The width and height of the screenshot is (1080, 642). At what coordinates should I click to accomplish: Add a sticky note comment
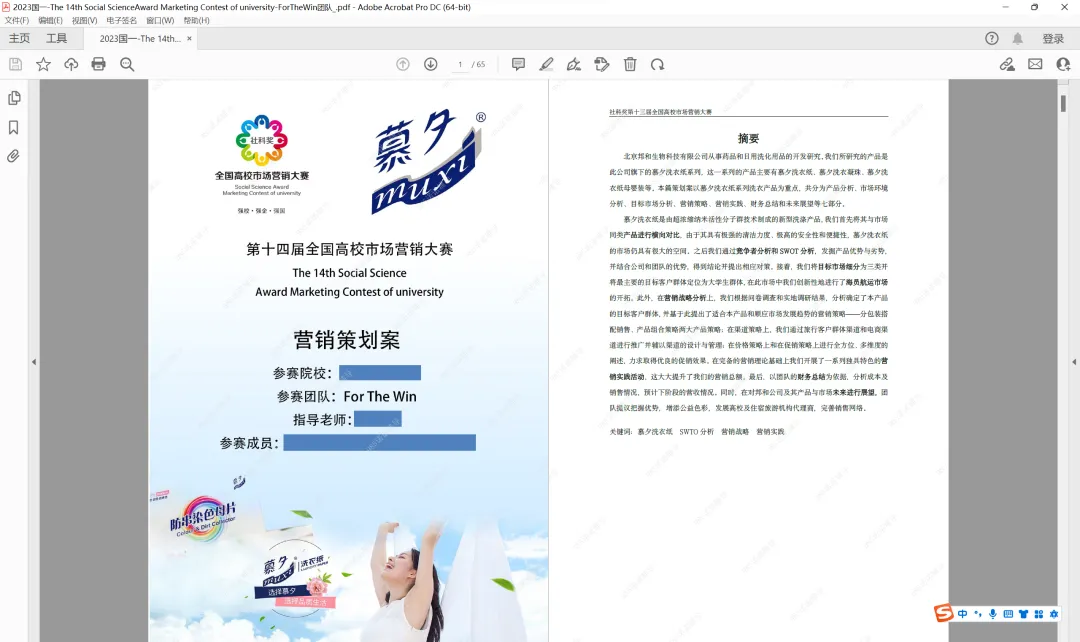coord(519,63)
